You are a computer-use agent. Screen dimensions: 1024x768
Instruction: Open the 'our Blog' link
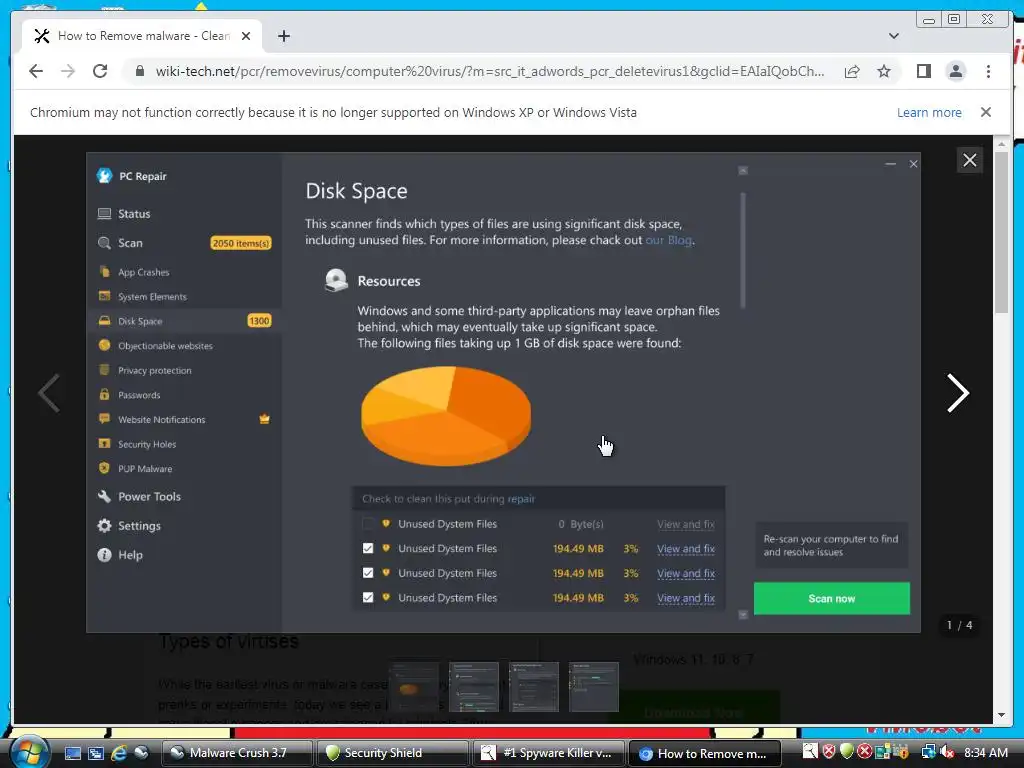669,240
